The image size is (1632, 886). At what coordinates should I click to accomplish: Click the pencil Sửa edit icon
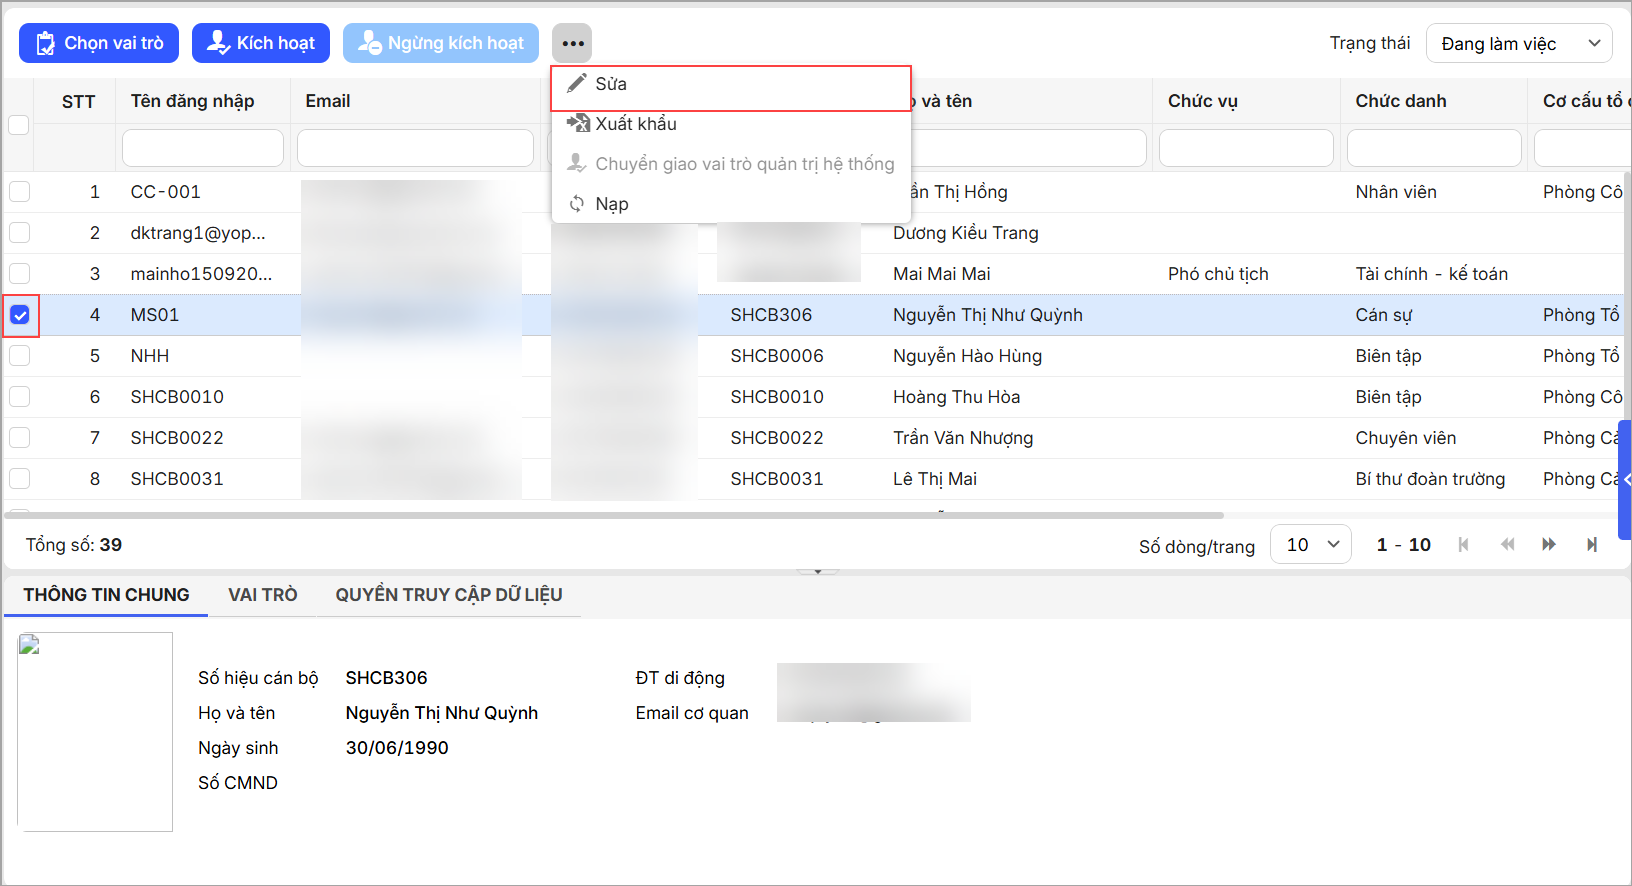click(577, 84)
